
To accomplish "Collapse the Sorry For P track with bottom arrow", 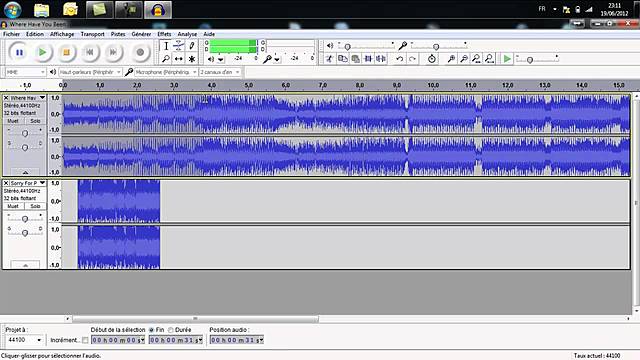I will (x=25, y=265).
